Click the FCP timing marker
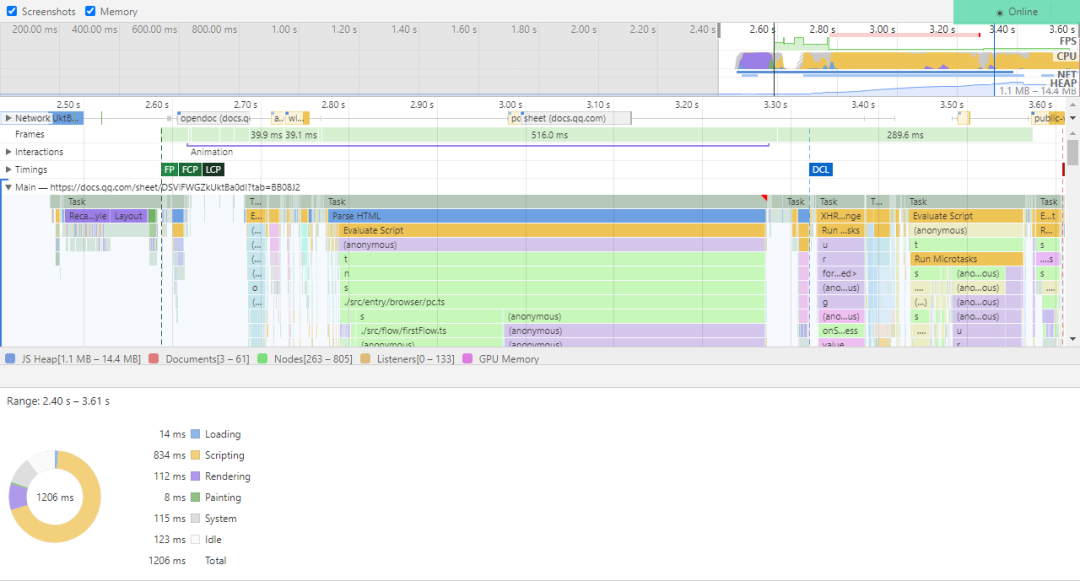The image size is (1080, 581). 189,169
